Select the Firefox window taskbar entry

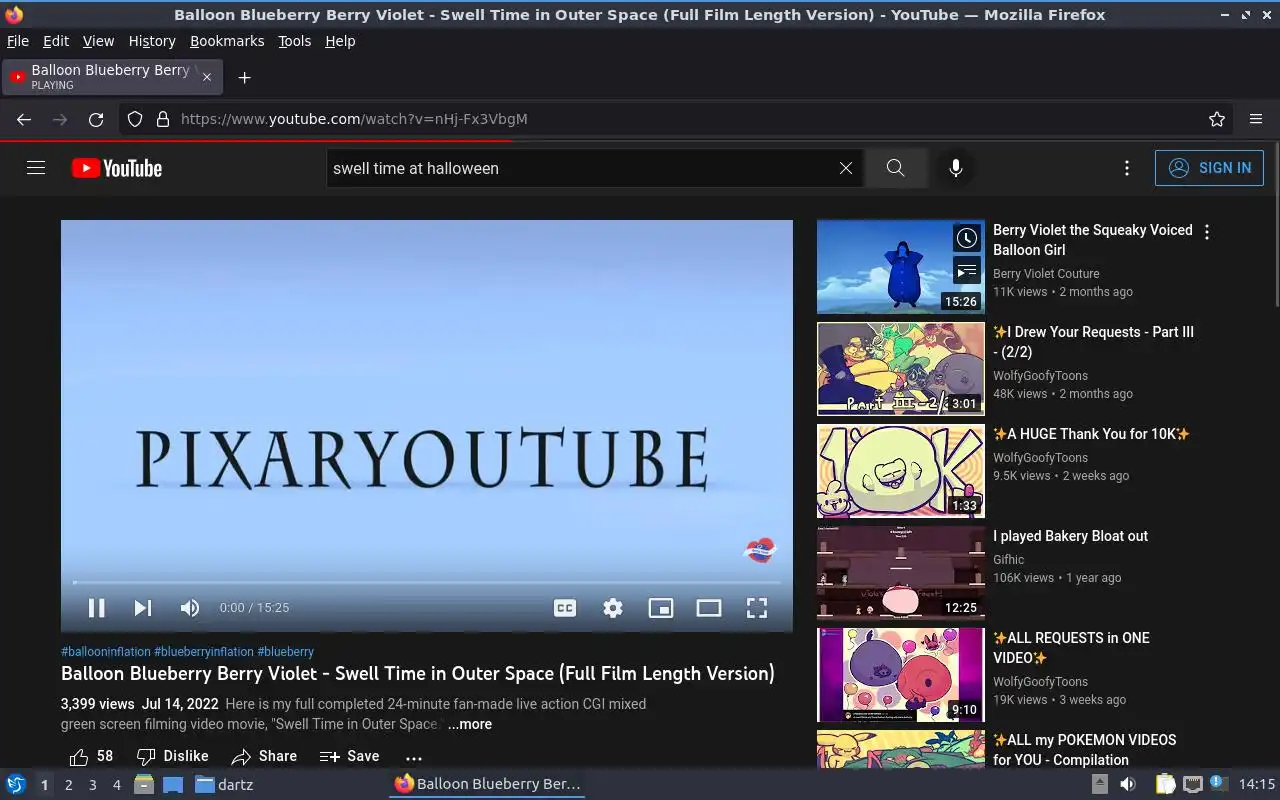pyautogui.click(x=487, y=784)
